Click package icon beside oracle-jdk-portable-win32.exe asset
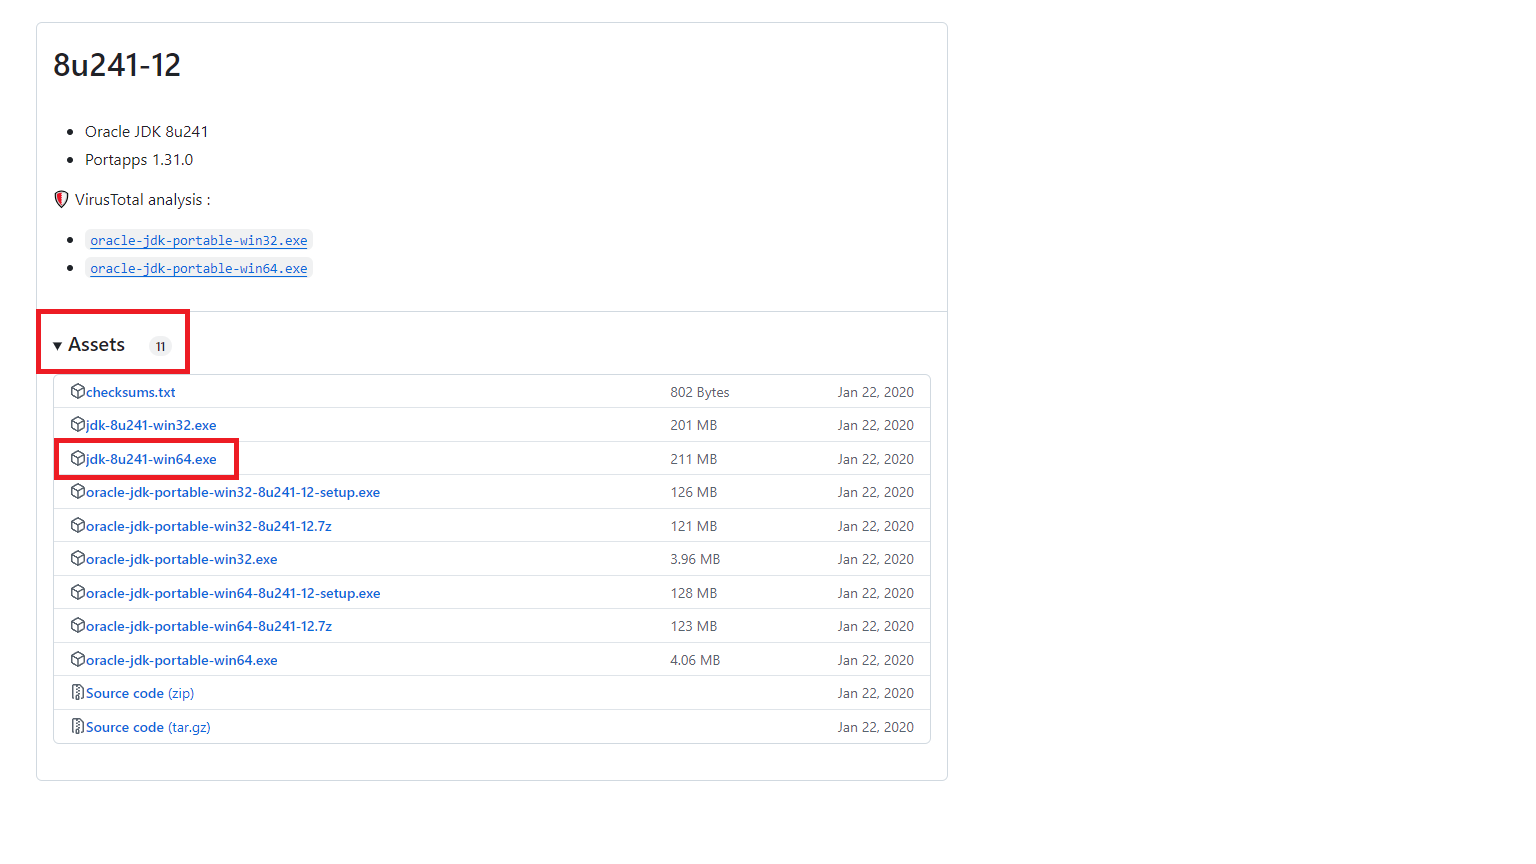This screenshot has height=864, width=1536. [78, 558]
